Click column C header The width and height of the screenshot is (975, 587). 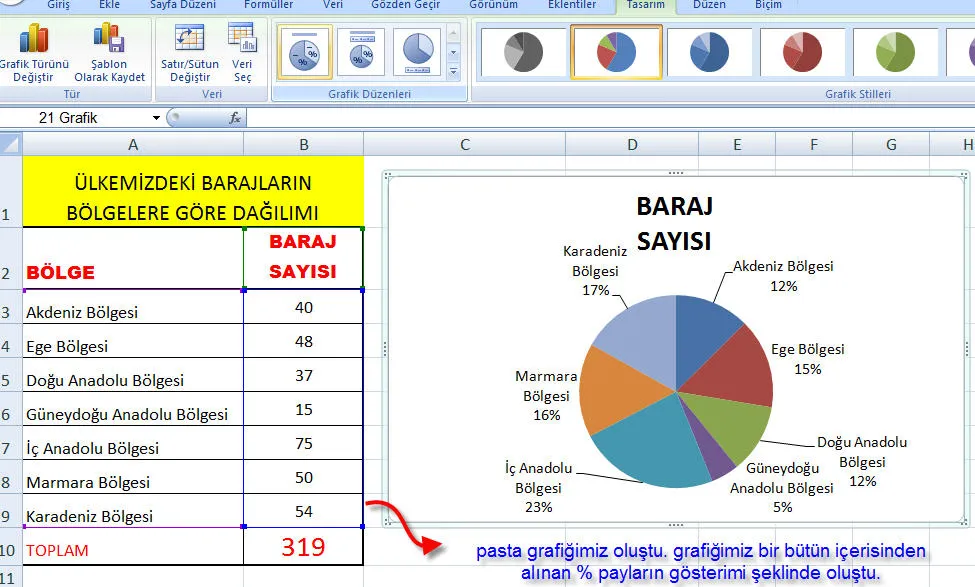click(464, 145)
